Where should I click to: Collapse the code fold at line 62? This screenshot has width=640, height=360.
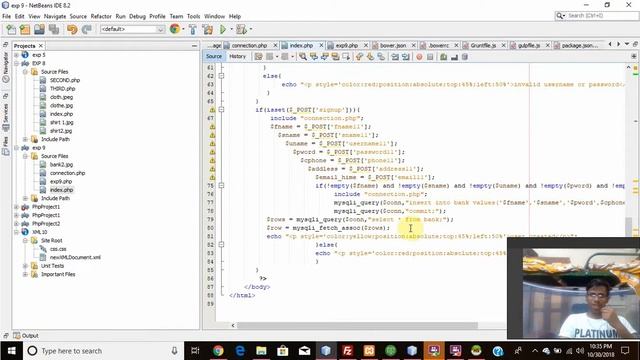[221, 76]
